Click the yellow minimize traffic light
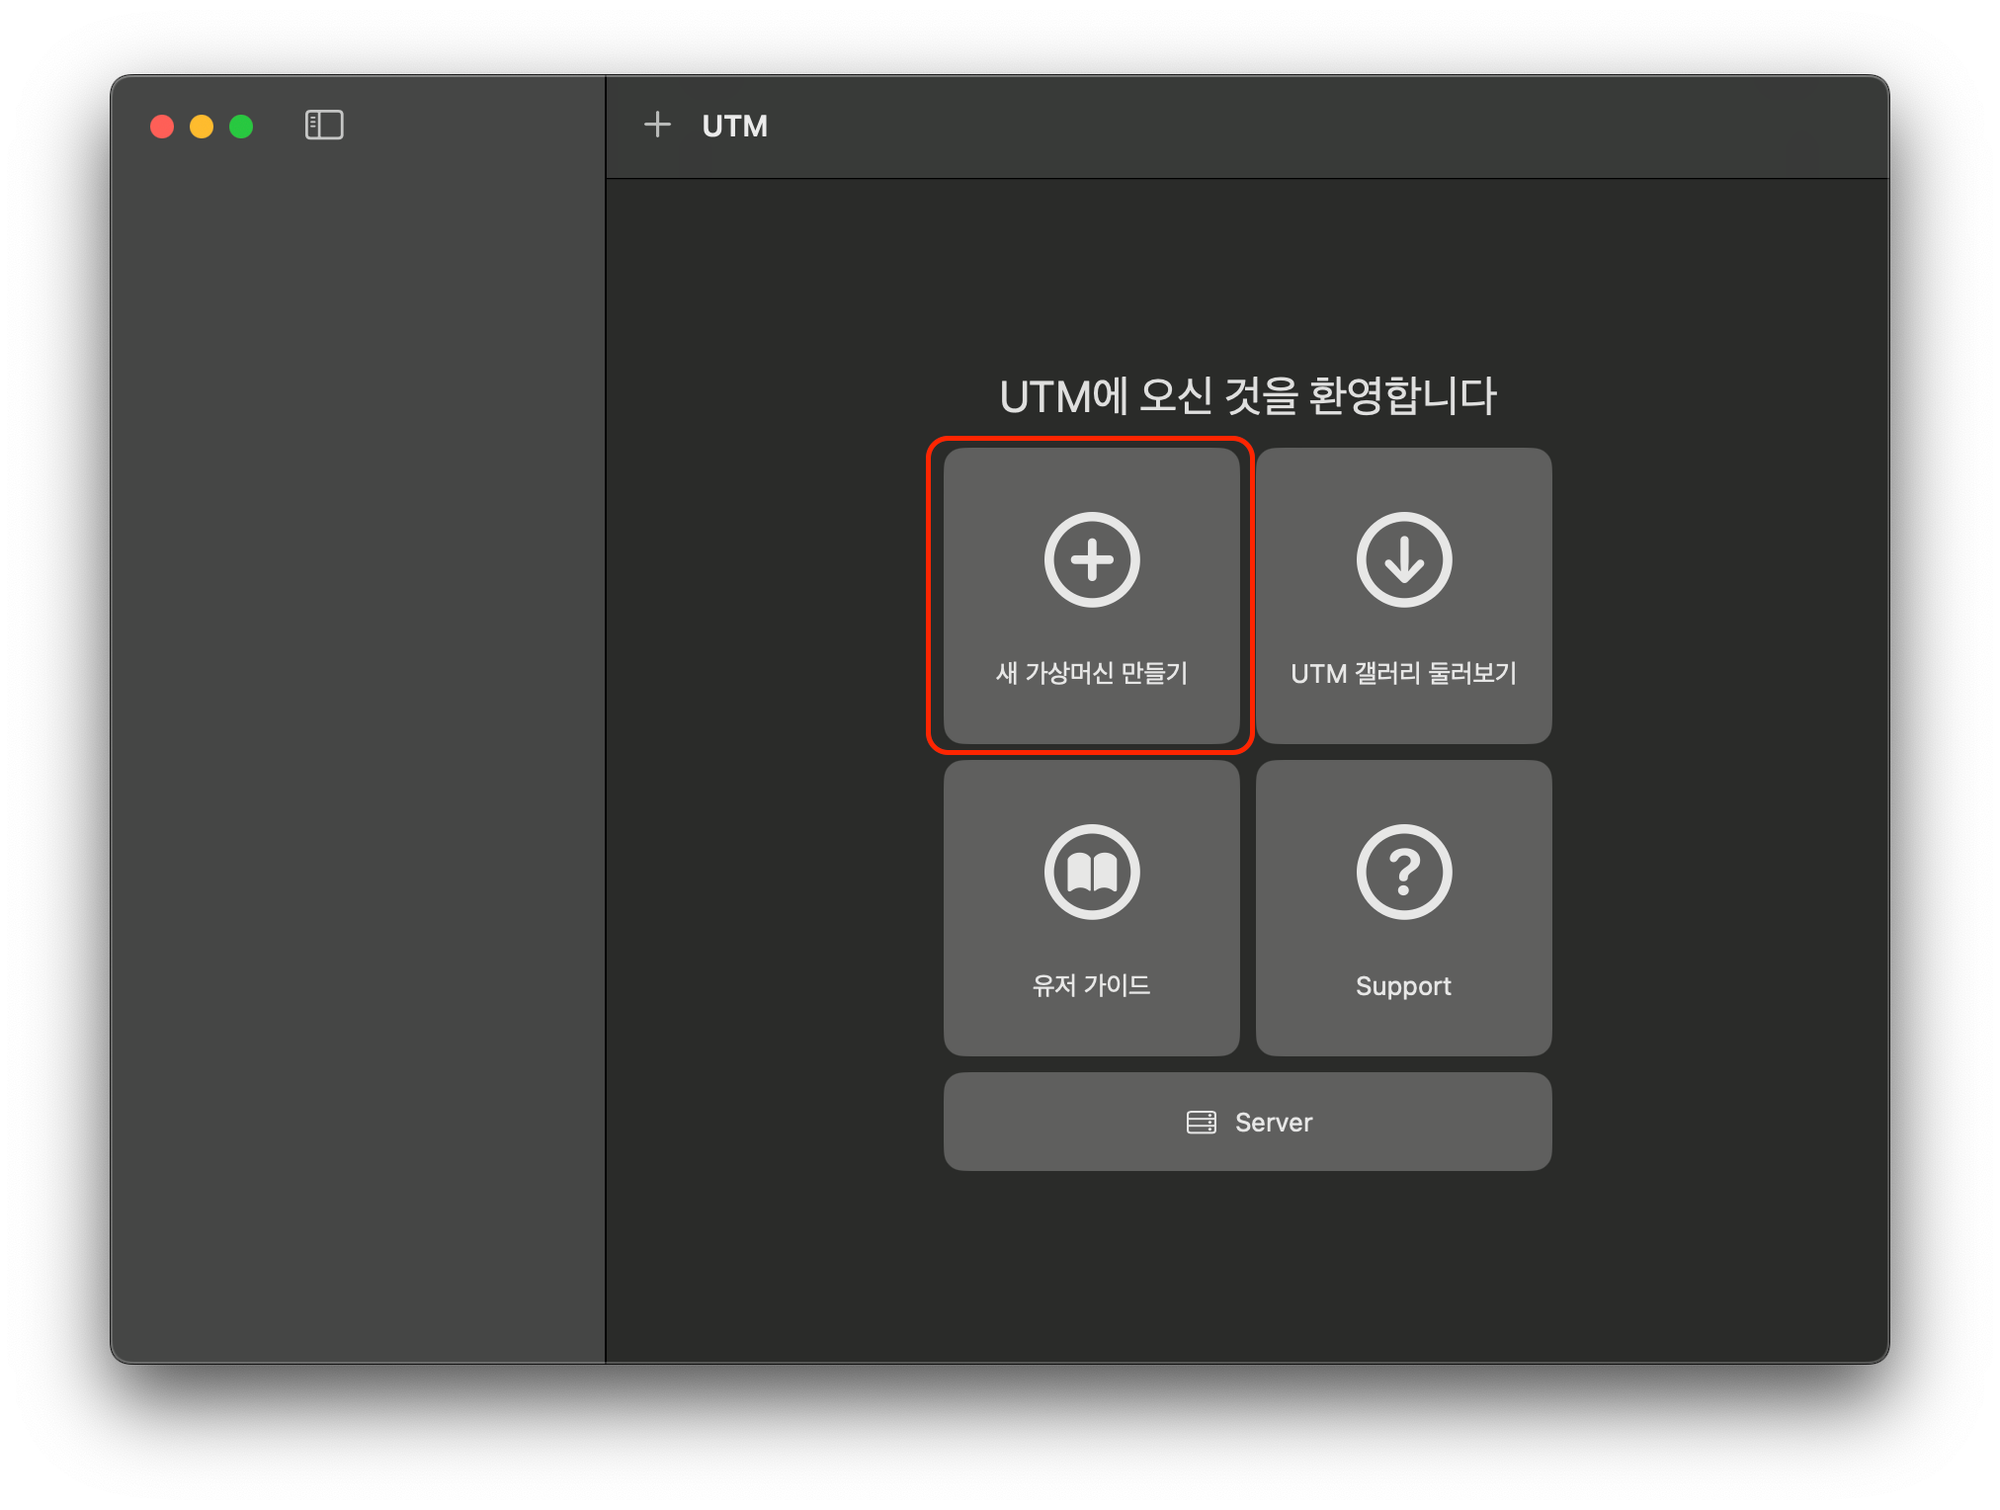 pyautogui.click(x=202, y=126)
